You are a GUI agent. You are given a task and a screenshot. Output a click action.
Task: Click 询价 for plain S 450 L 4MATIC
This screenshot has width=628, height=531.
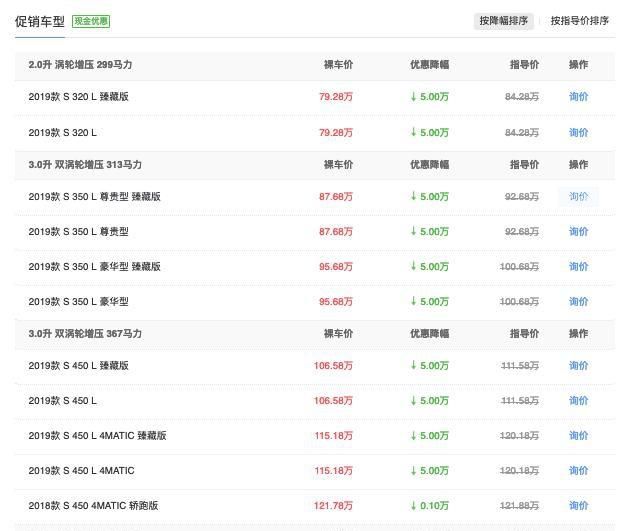pos(578,471)
